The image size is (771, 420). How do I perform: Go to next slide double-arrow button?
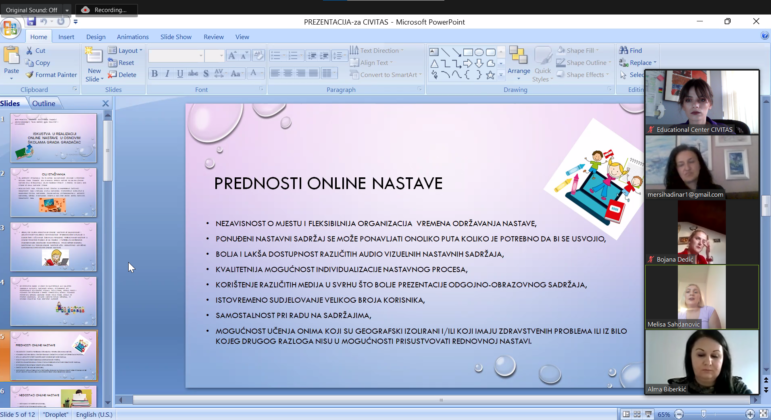click(x=766, y=390)
